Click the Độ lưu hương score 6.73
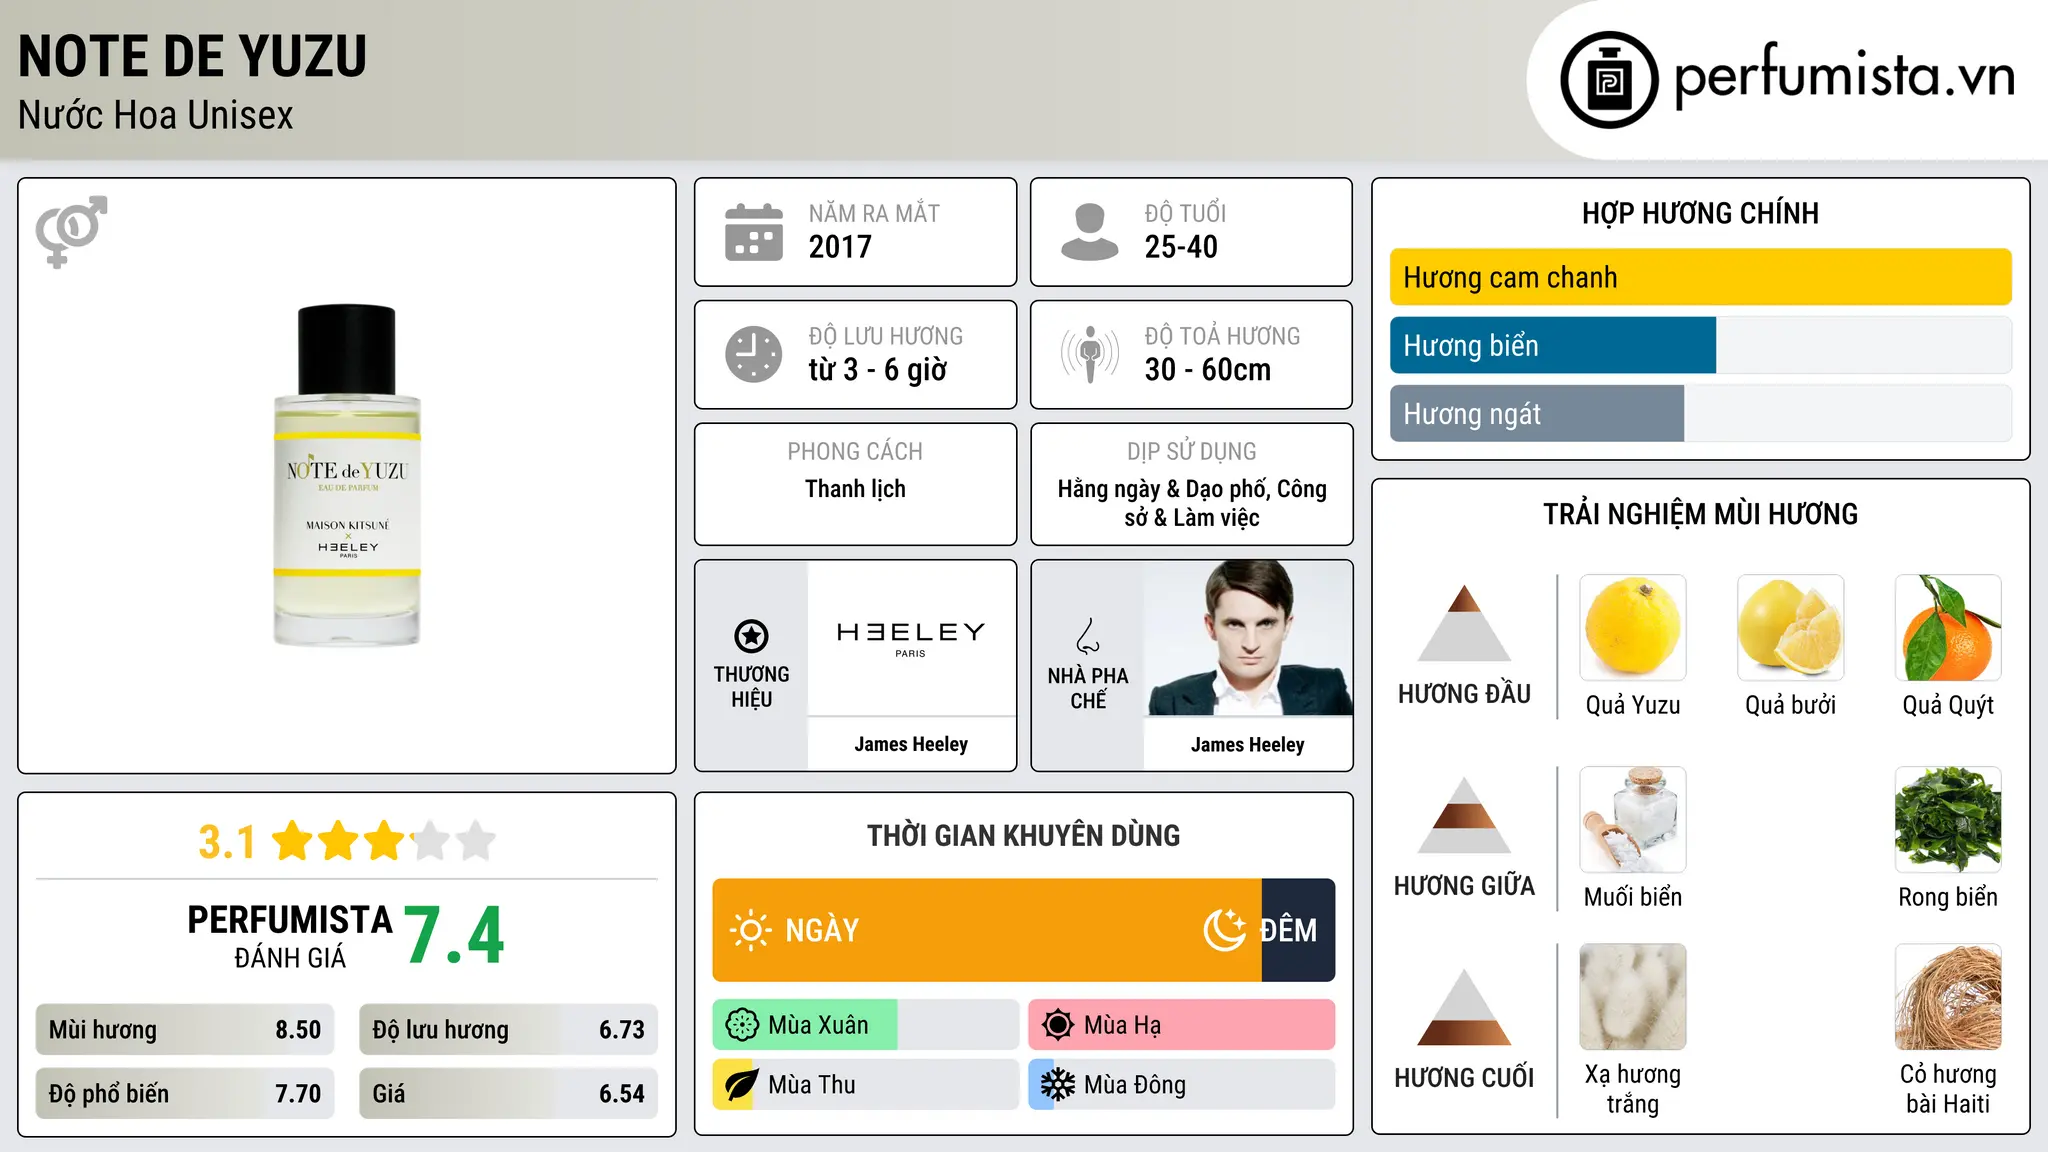This screenshot has height=1152, width=2048. (x=622, y=1030)
